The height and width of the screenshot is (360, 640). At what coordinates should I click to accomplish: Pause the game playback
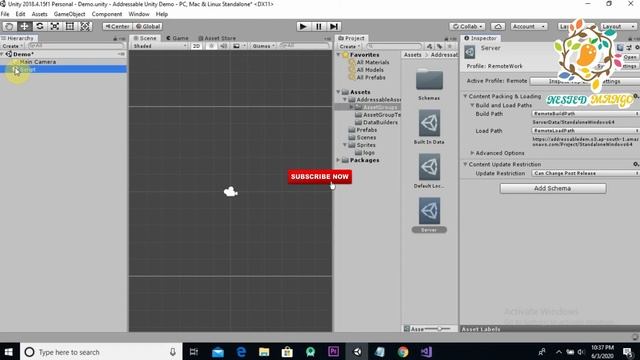(318, 26)
